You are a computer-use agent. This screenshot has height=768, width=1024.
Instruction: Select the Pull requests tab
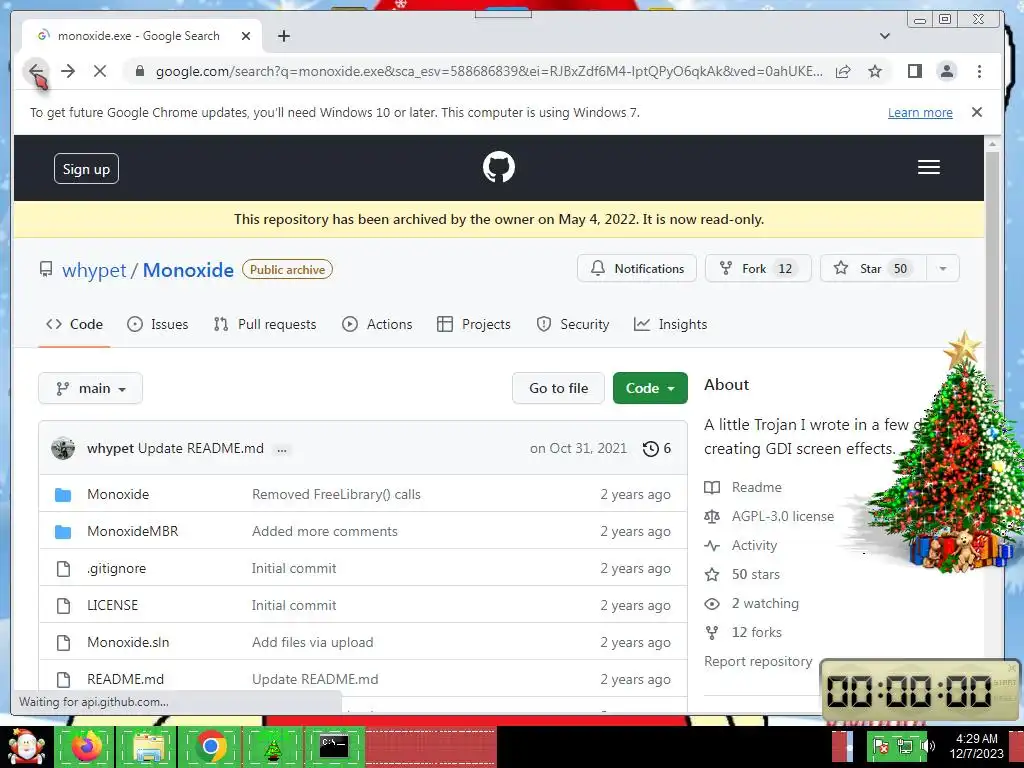(x=264, y=324)
